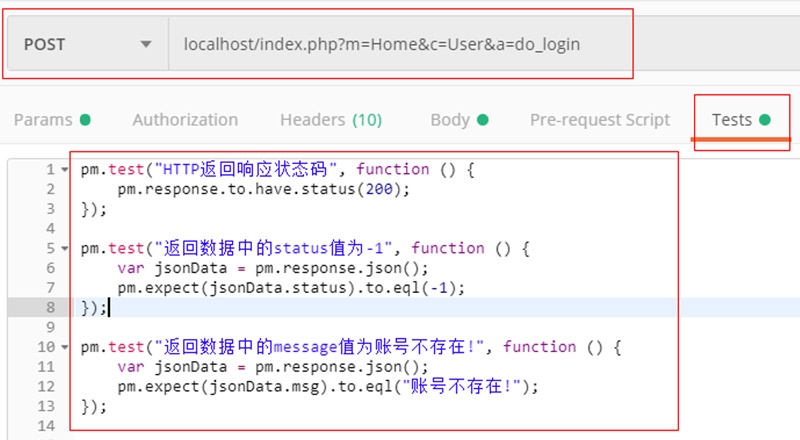Click the jsonData.status expect line

tap(291, 288)
